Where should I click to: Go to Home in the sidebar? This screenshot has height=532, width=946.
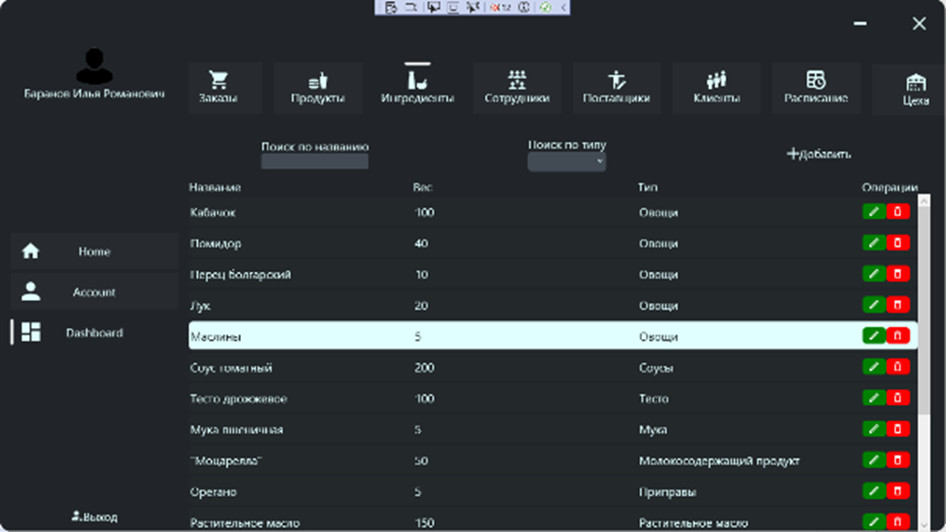(94, 252)
